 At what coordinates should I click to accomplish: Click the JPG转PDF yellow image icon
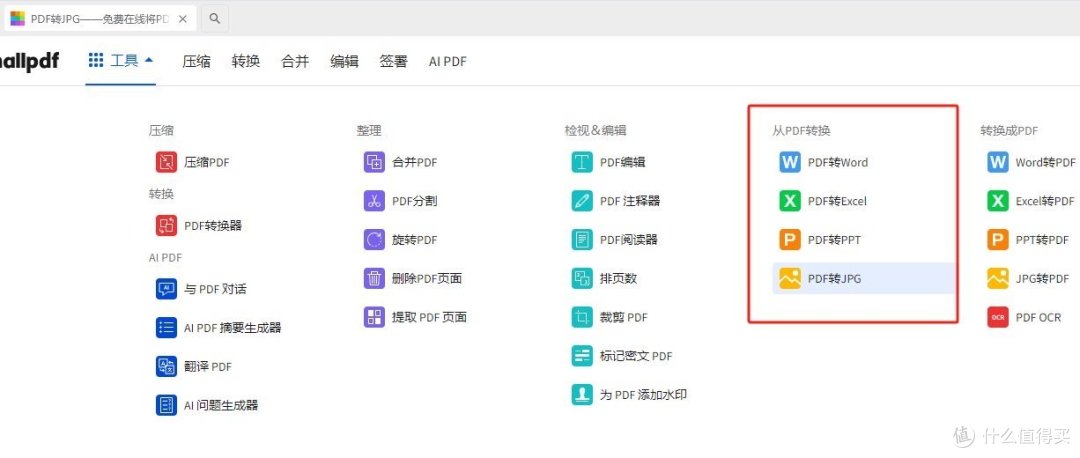pyautogui.click(x=998, y=278)
